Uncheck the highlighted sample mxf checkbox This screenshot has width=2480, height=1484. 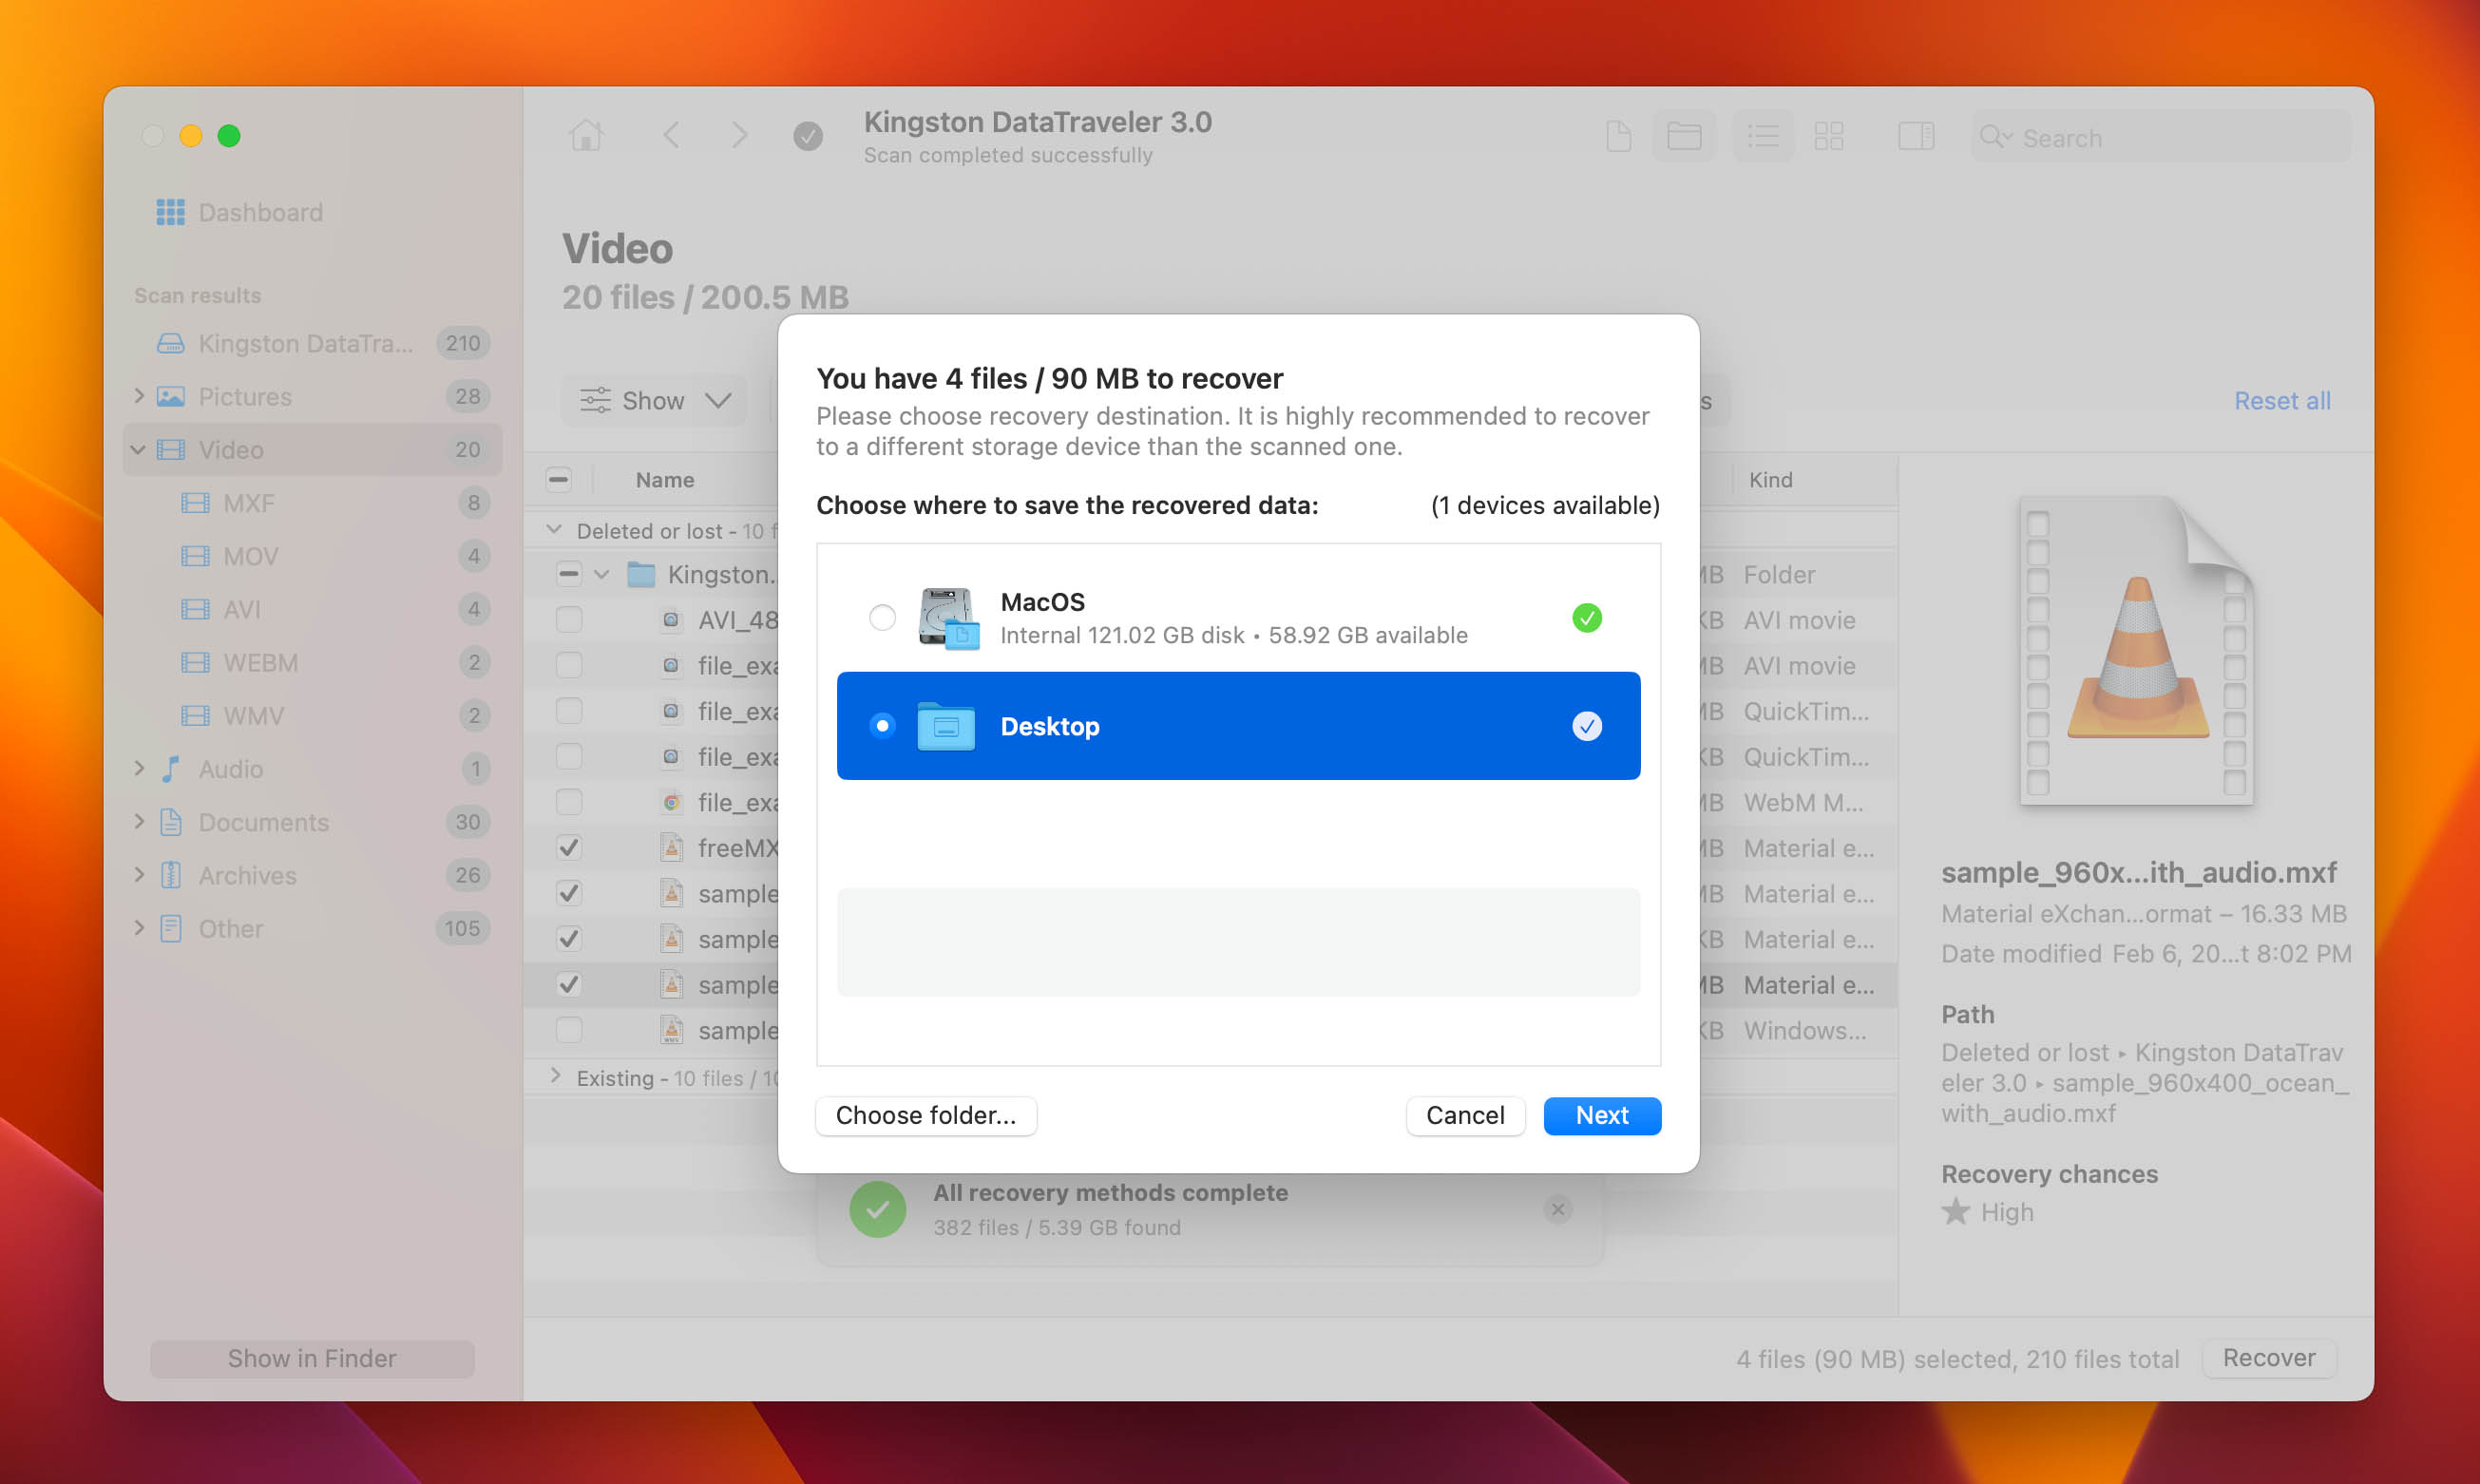pos(569,984)
